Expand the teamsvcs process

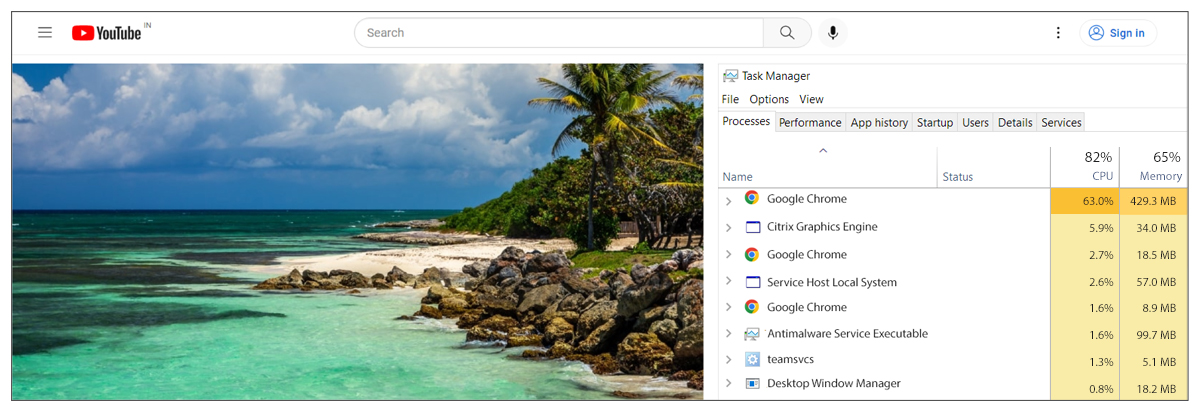point(728,361)
